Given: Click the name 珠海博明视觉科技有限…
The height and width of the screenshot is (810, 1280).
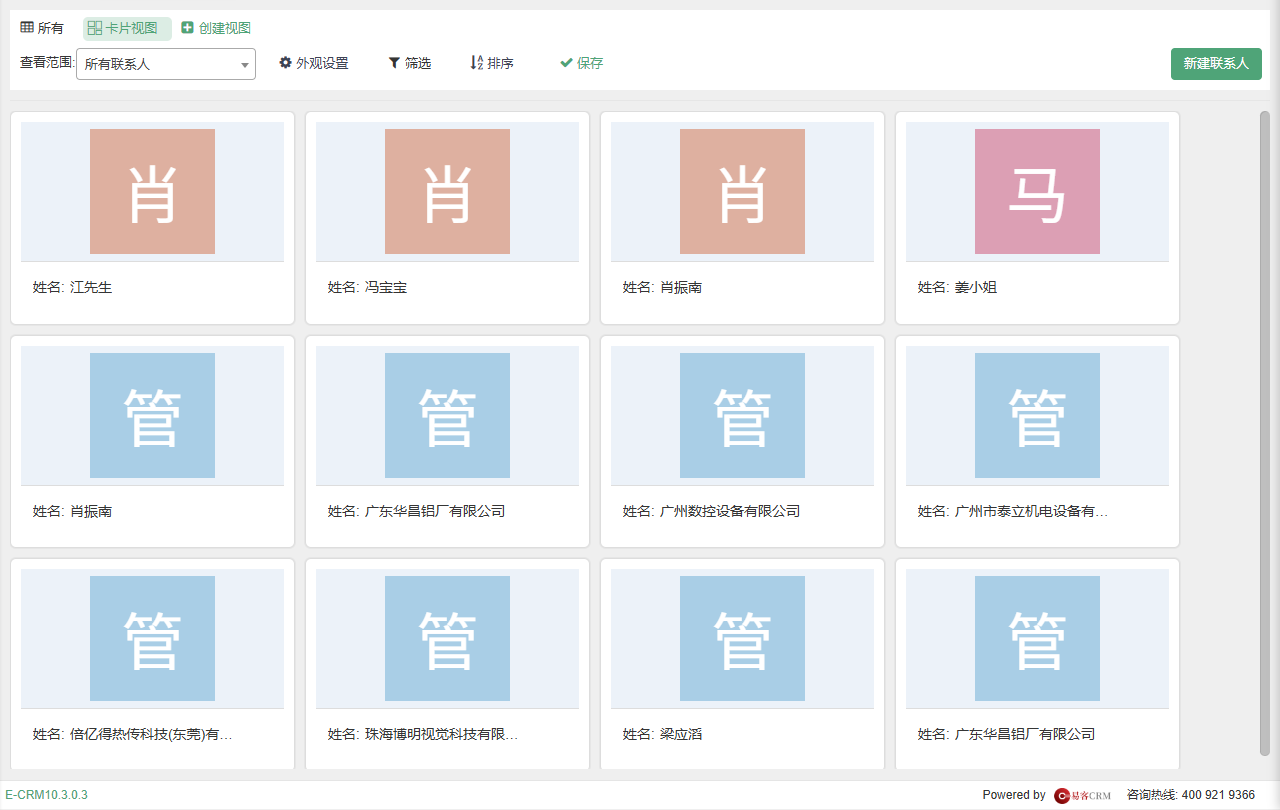Looking at the screenshot, I should coord(441,734).
